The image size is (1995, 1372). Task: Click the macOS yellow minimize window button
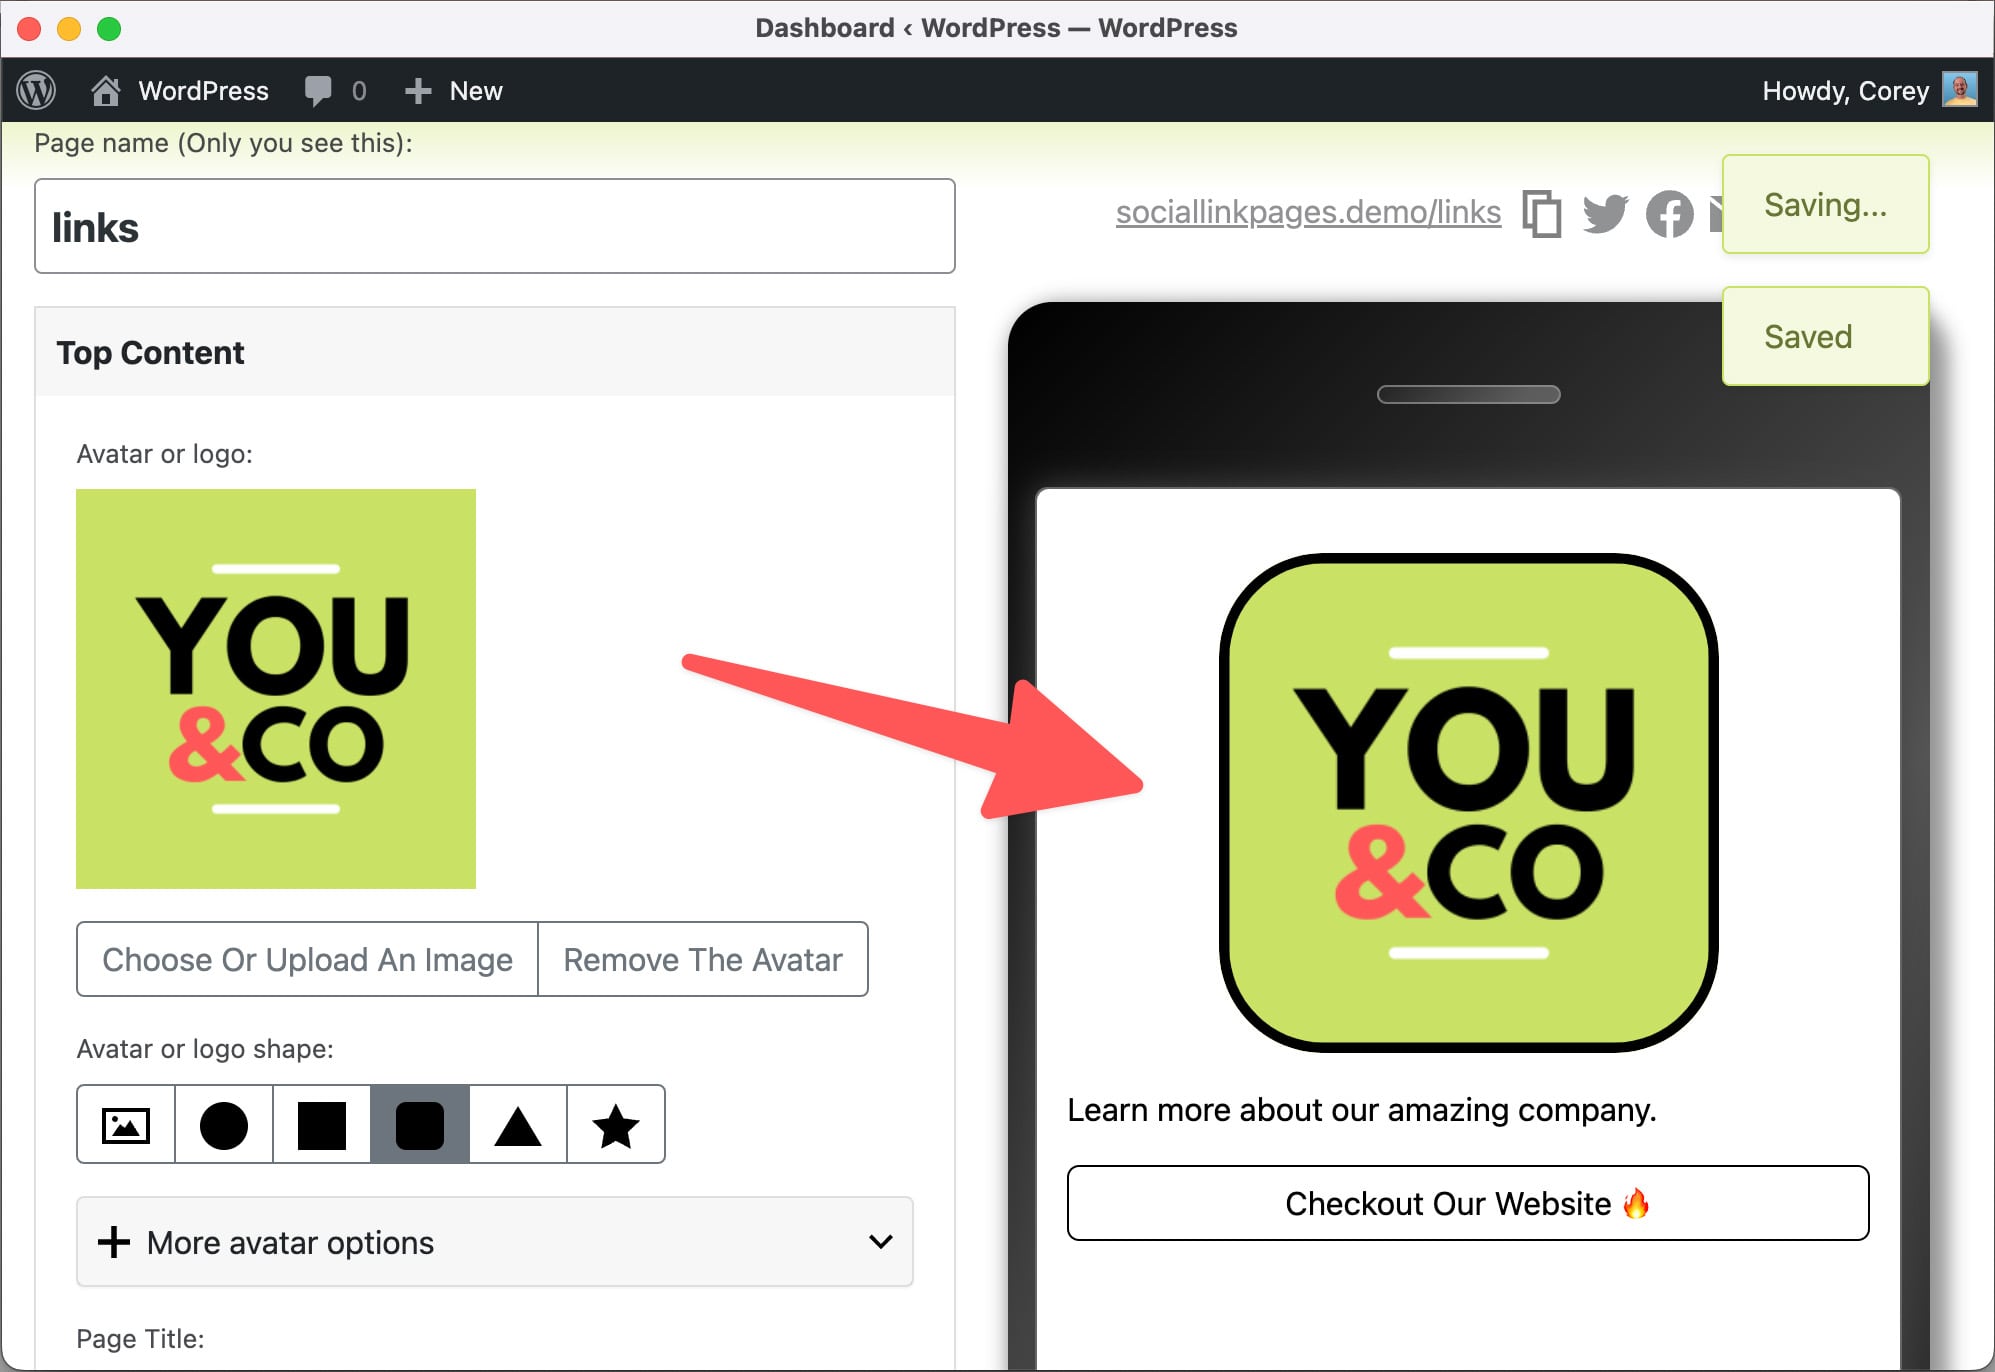pos(69,29)
